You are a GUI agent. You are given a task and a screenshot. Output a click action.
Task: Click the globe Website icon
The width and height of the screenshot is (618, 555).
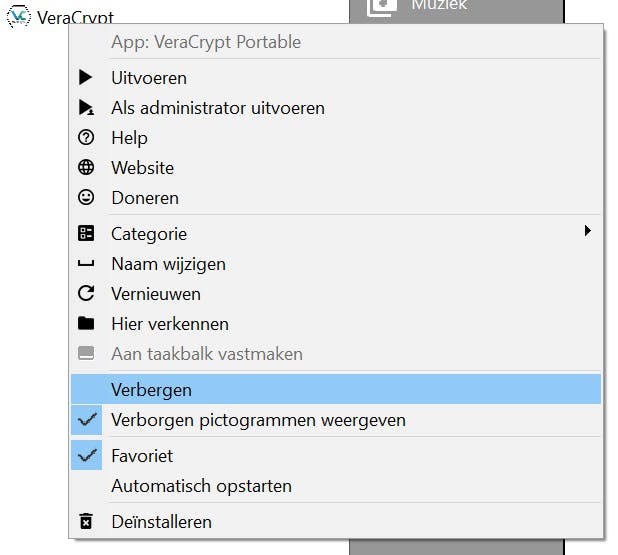pyautogui.click(x=86, y=167)
